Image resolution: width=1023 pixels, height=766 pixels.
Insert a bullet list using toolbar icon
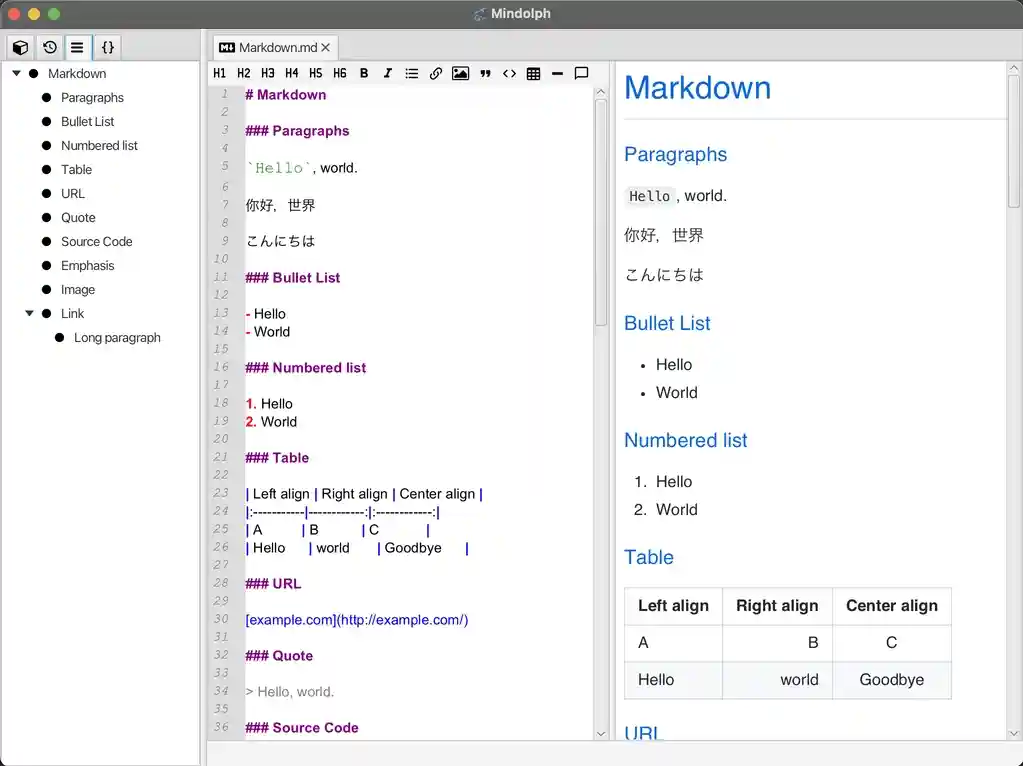coord(412,73)
